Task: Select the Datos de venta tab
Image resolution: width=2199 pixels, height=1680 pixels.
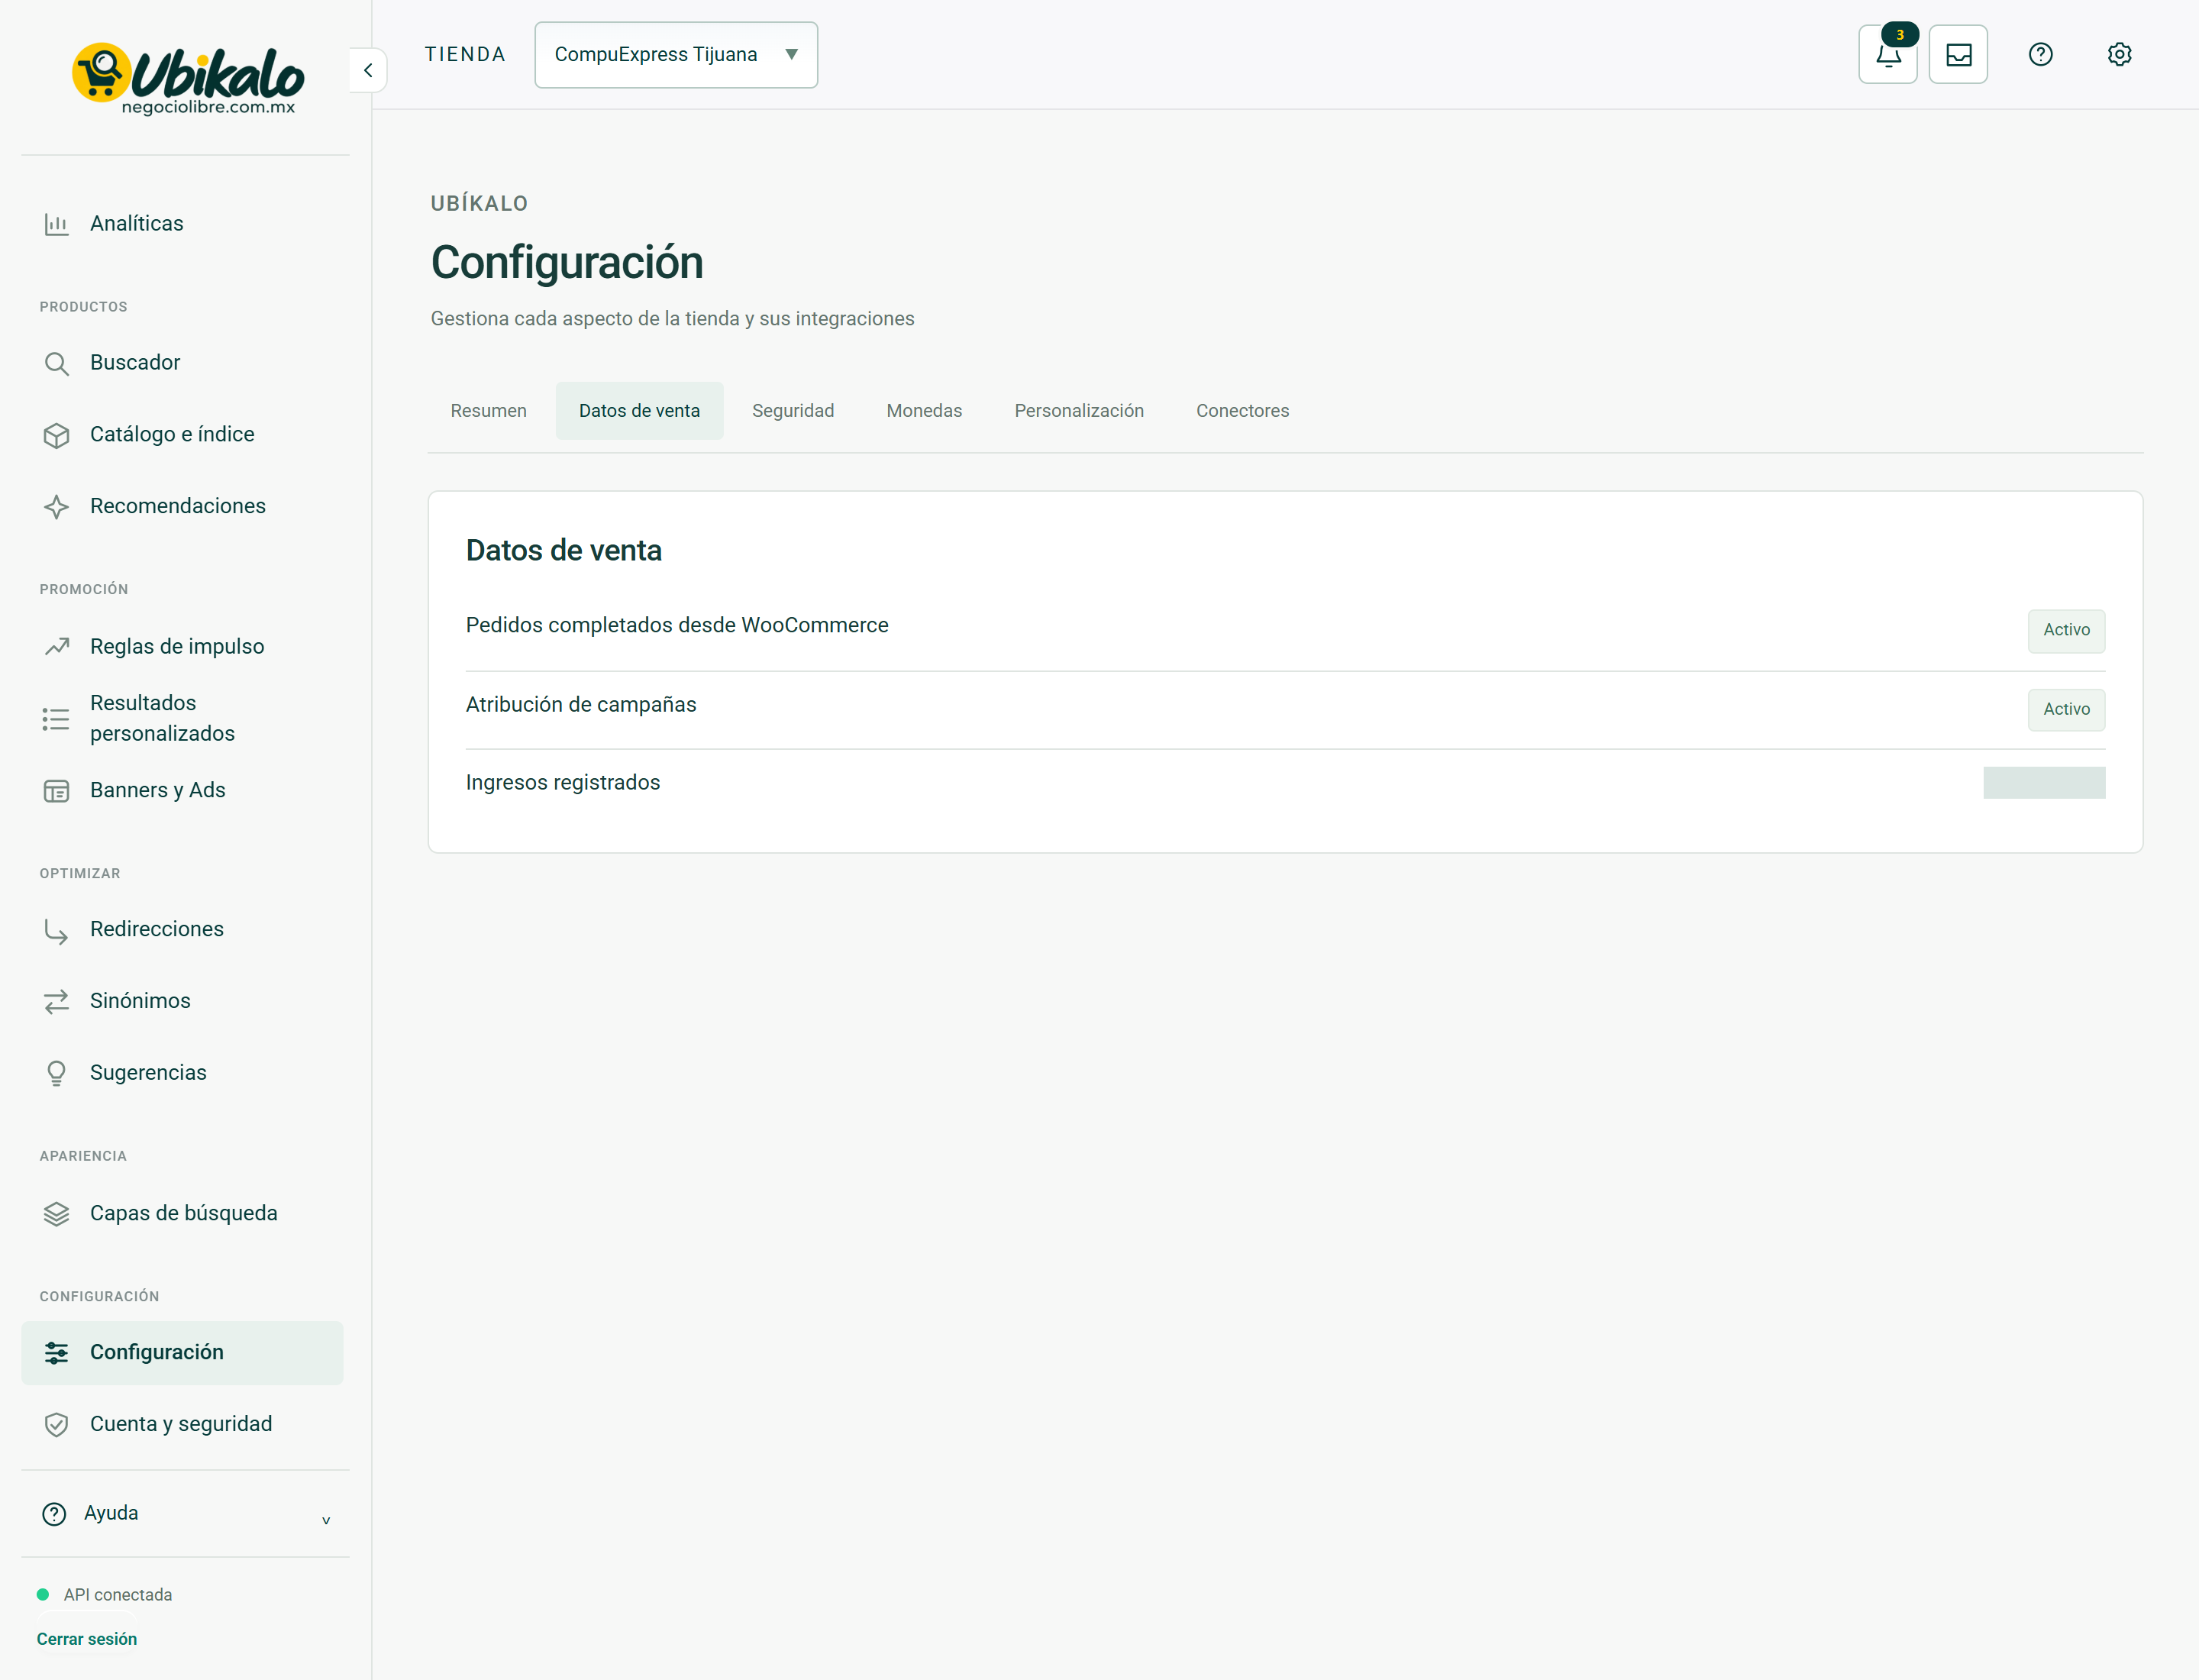Action: (639, 411)
